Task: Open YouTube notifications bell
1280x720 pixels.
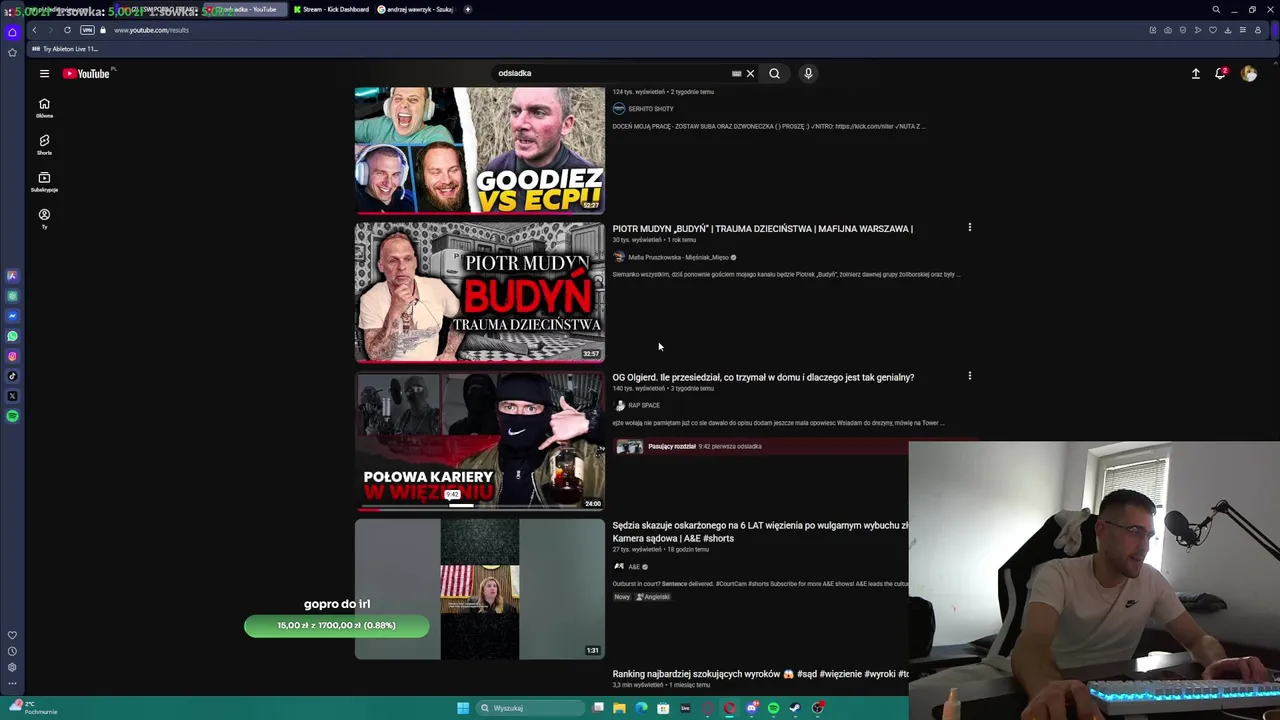Action: [1221, 73]
